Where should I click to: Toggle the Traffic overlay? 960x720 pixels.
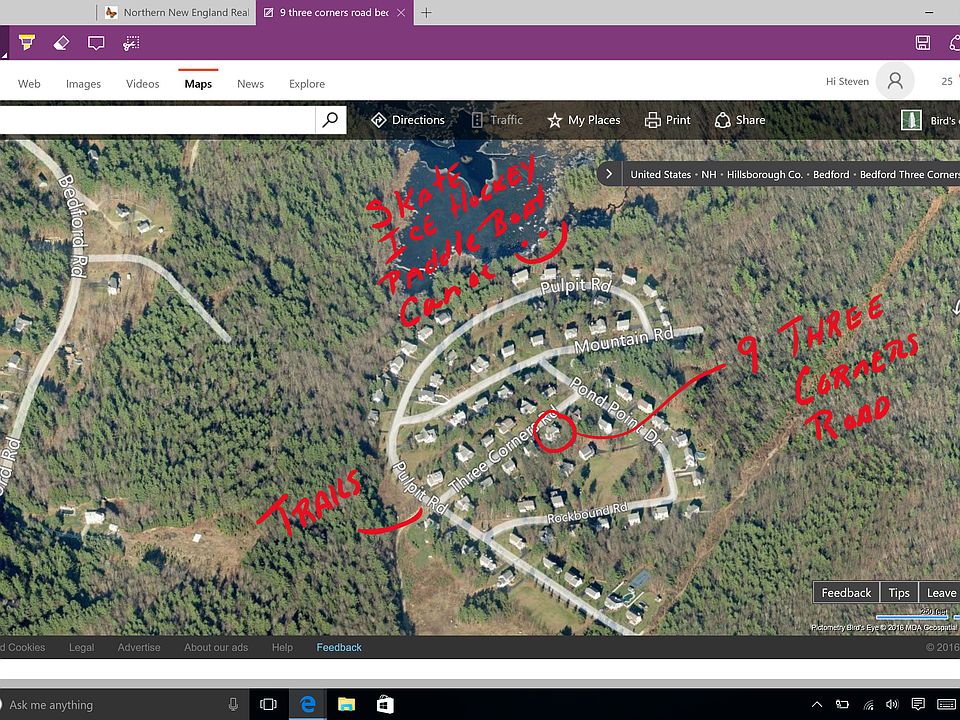[497, 120]
